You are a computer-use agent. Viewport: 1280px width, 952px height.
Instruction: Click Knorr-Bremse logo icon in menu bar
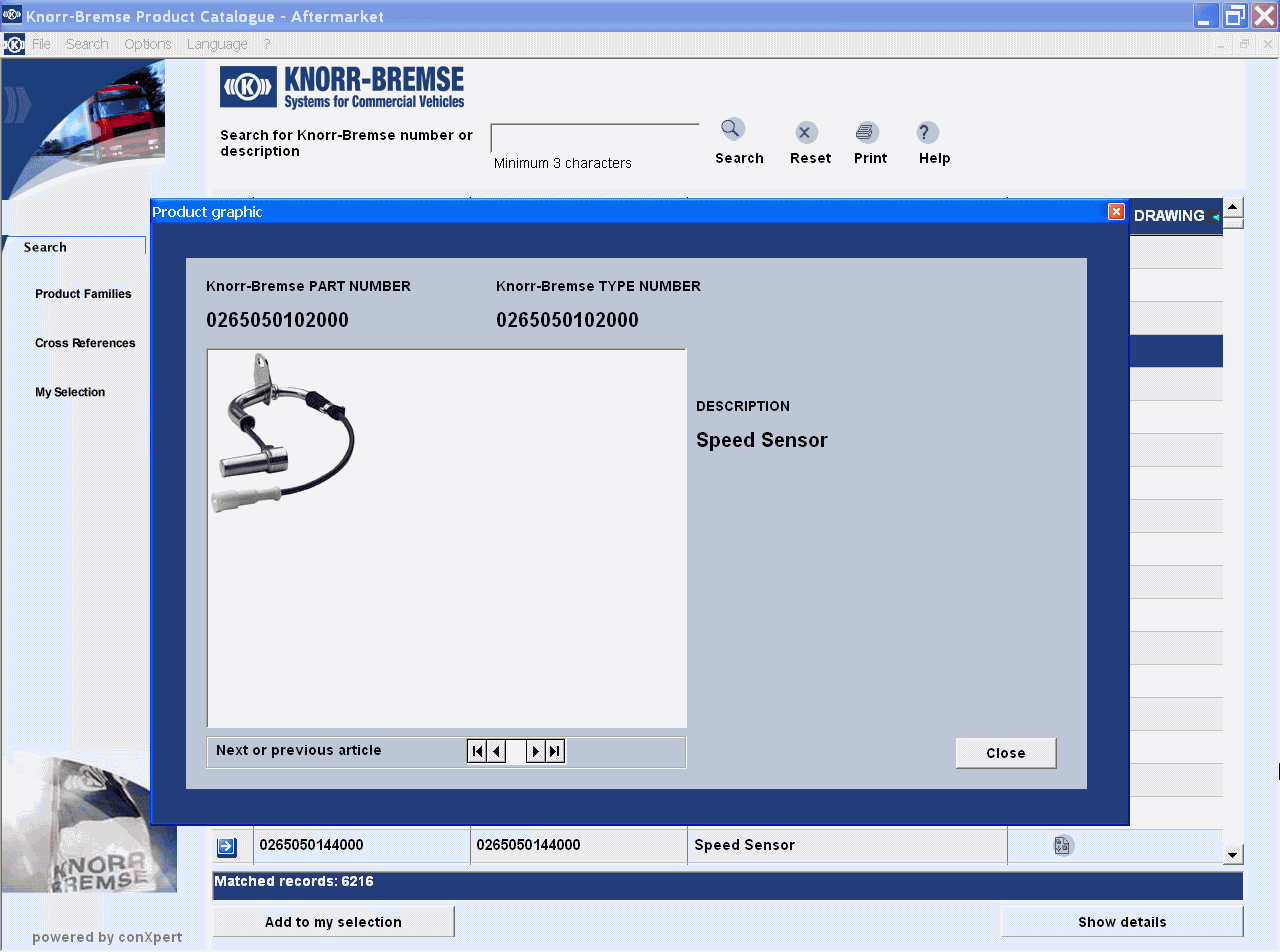click(x=14, y=44)
